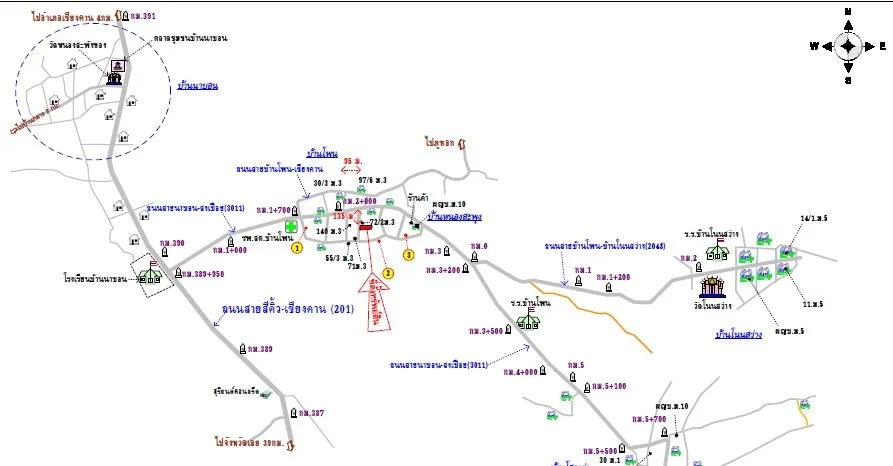The width and height of the screenshot is (893, 466).
Task: Click the milestone text กม.3 near the junction
Action: 433,251
